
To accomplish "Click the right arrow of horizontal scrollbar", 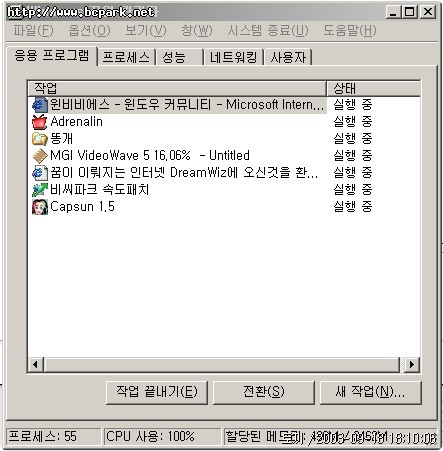I will [x=412, y=365].
